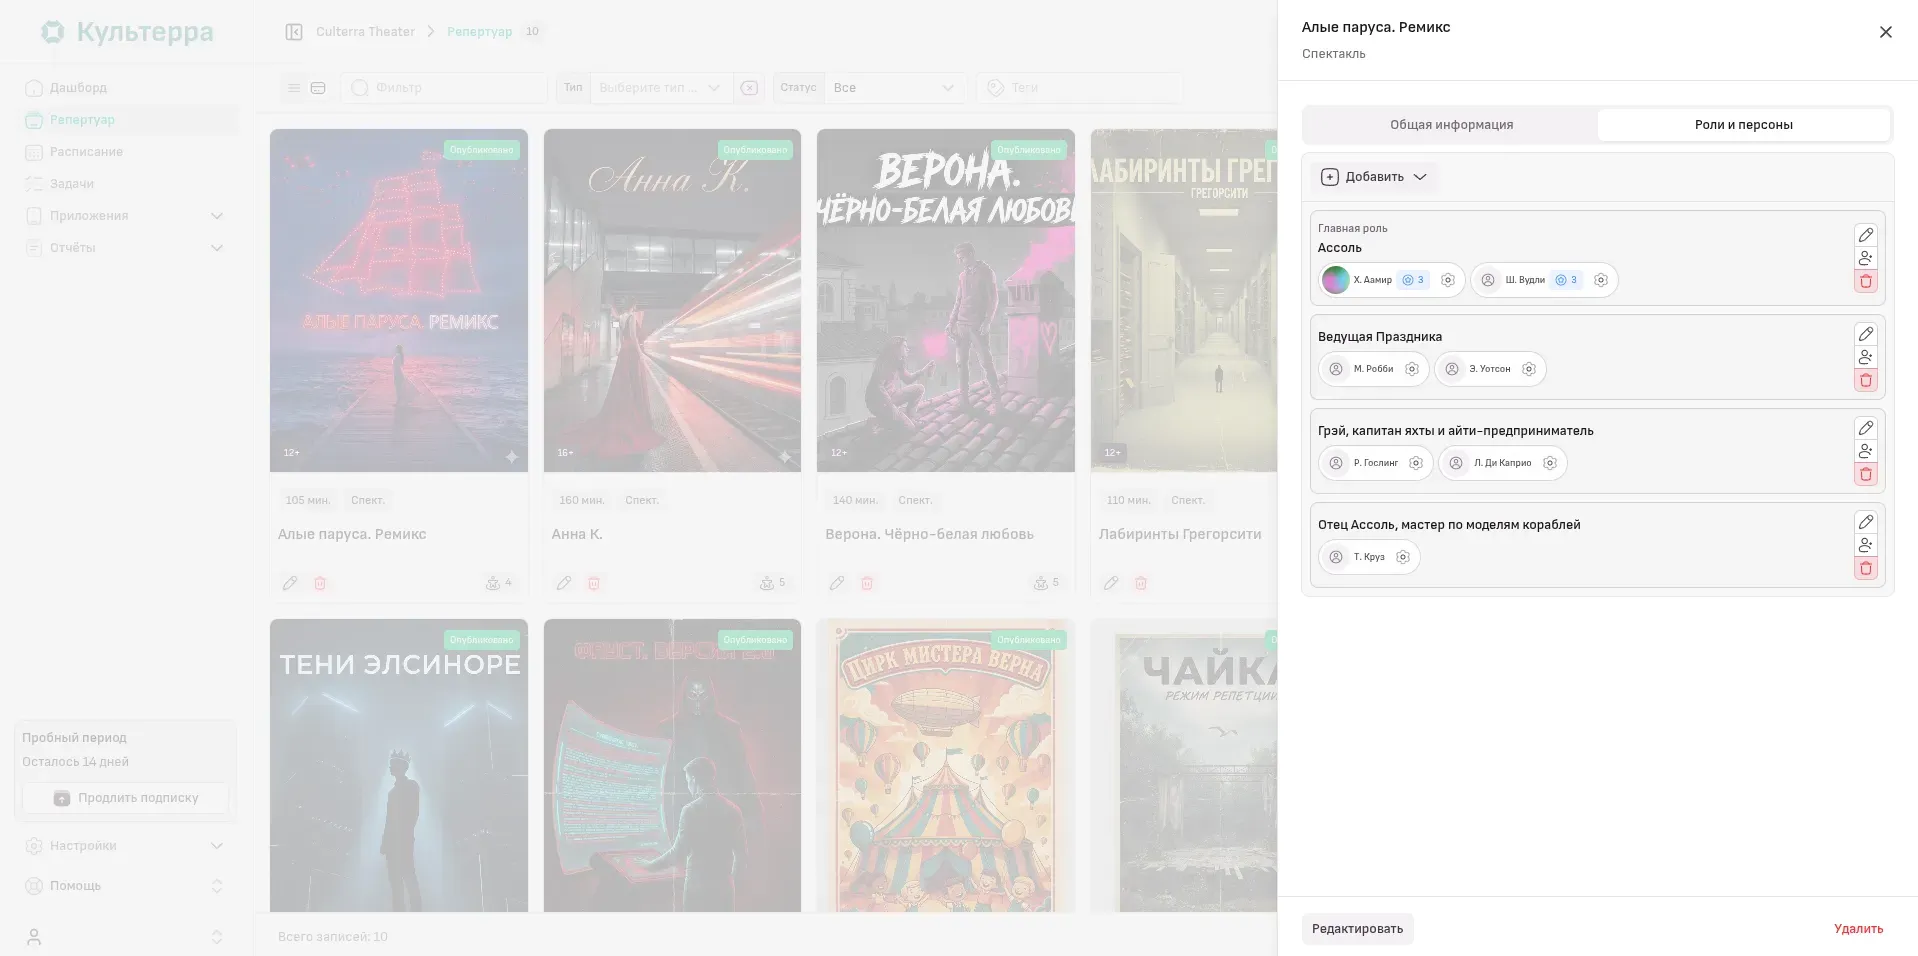
Task: Click the Редактировать button
Action: pos(1357,929)
